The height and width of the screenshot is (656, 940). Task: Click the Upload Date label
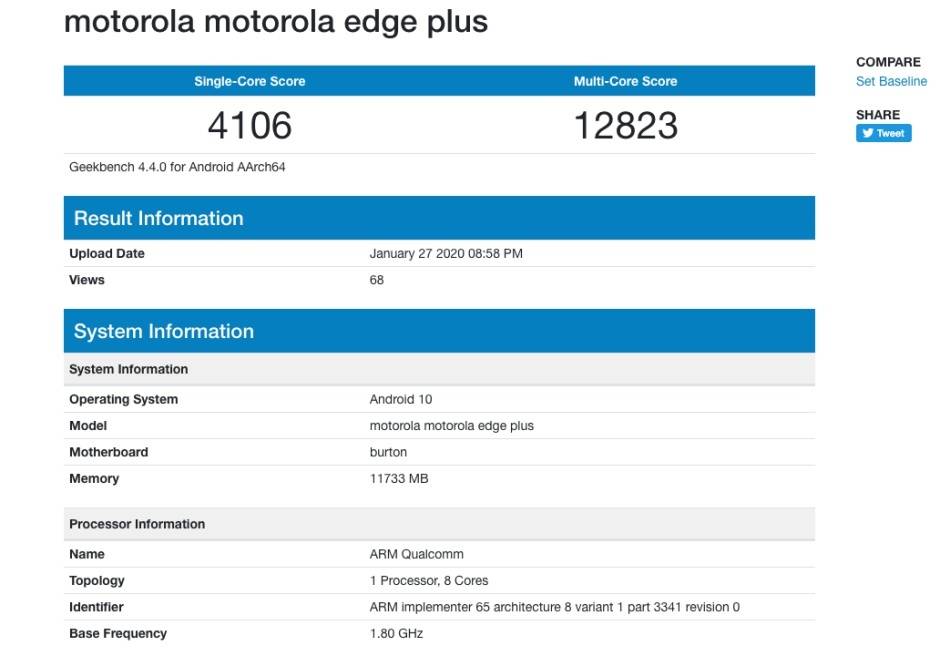point(107,253)
